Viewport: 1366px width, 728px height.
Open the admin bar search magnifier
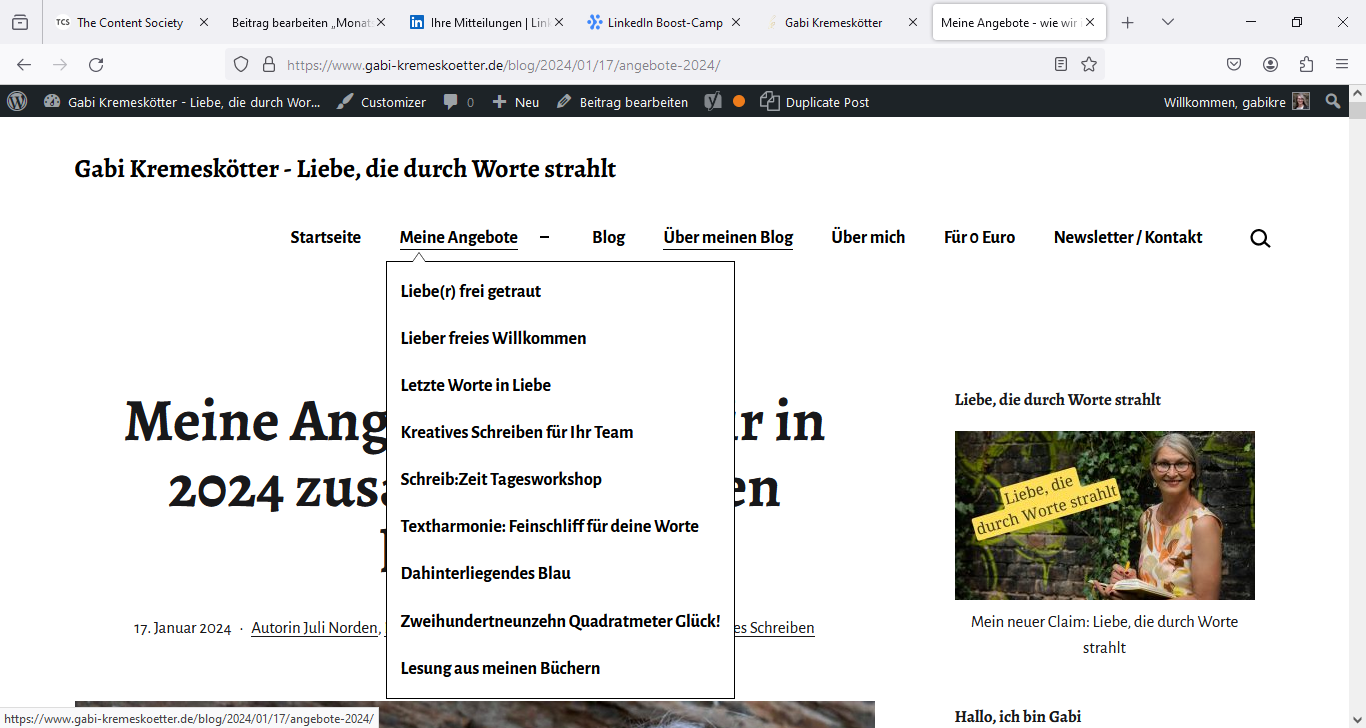(x=1332, y=101)
